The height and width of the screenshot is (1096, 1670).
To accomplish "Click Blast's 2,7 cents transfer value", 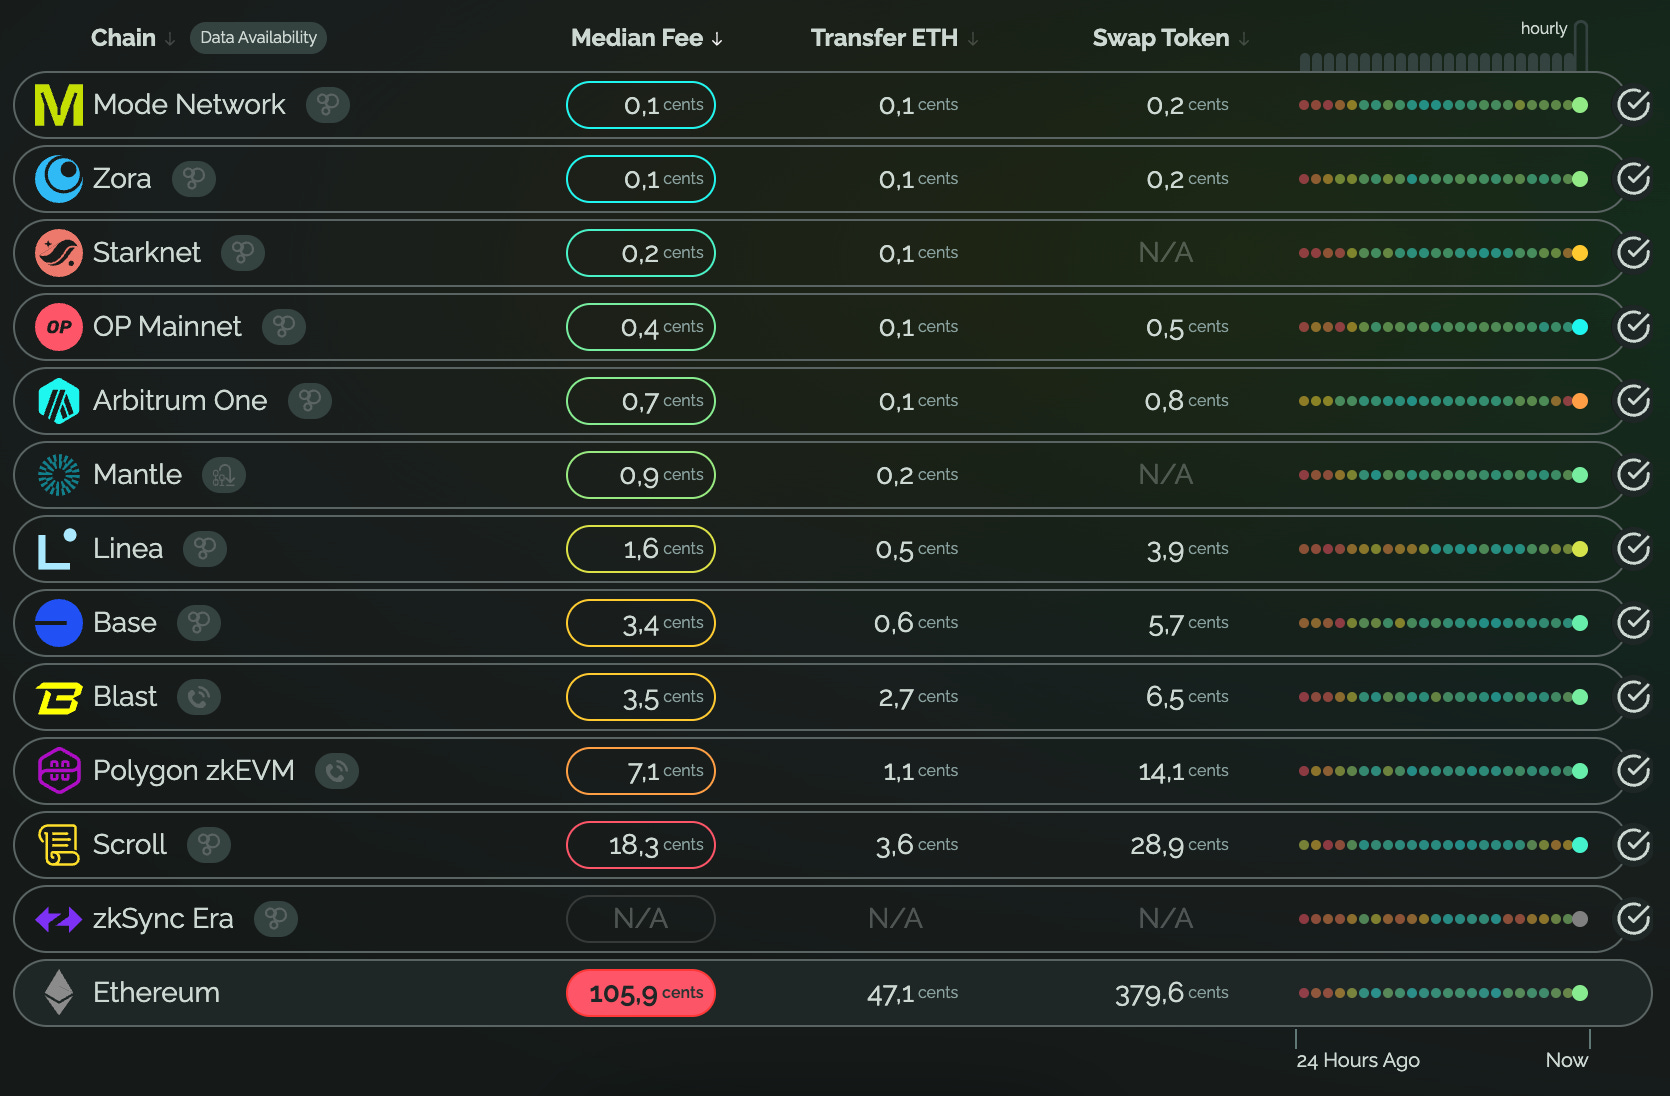I will (x=918, y=697).
